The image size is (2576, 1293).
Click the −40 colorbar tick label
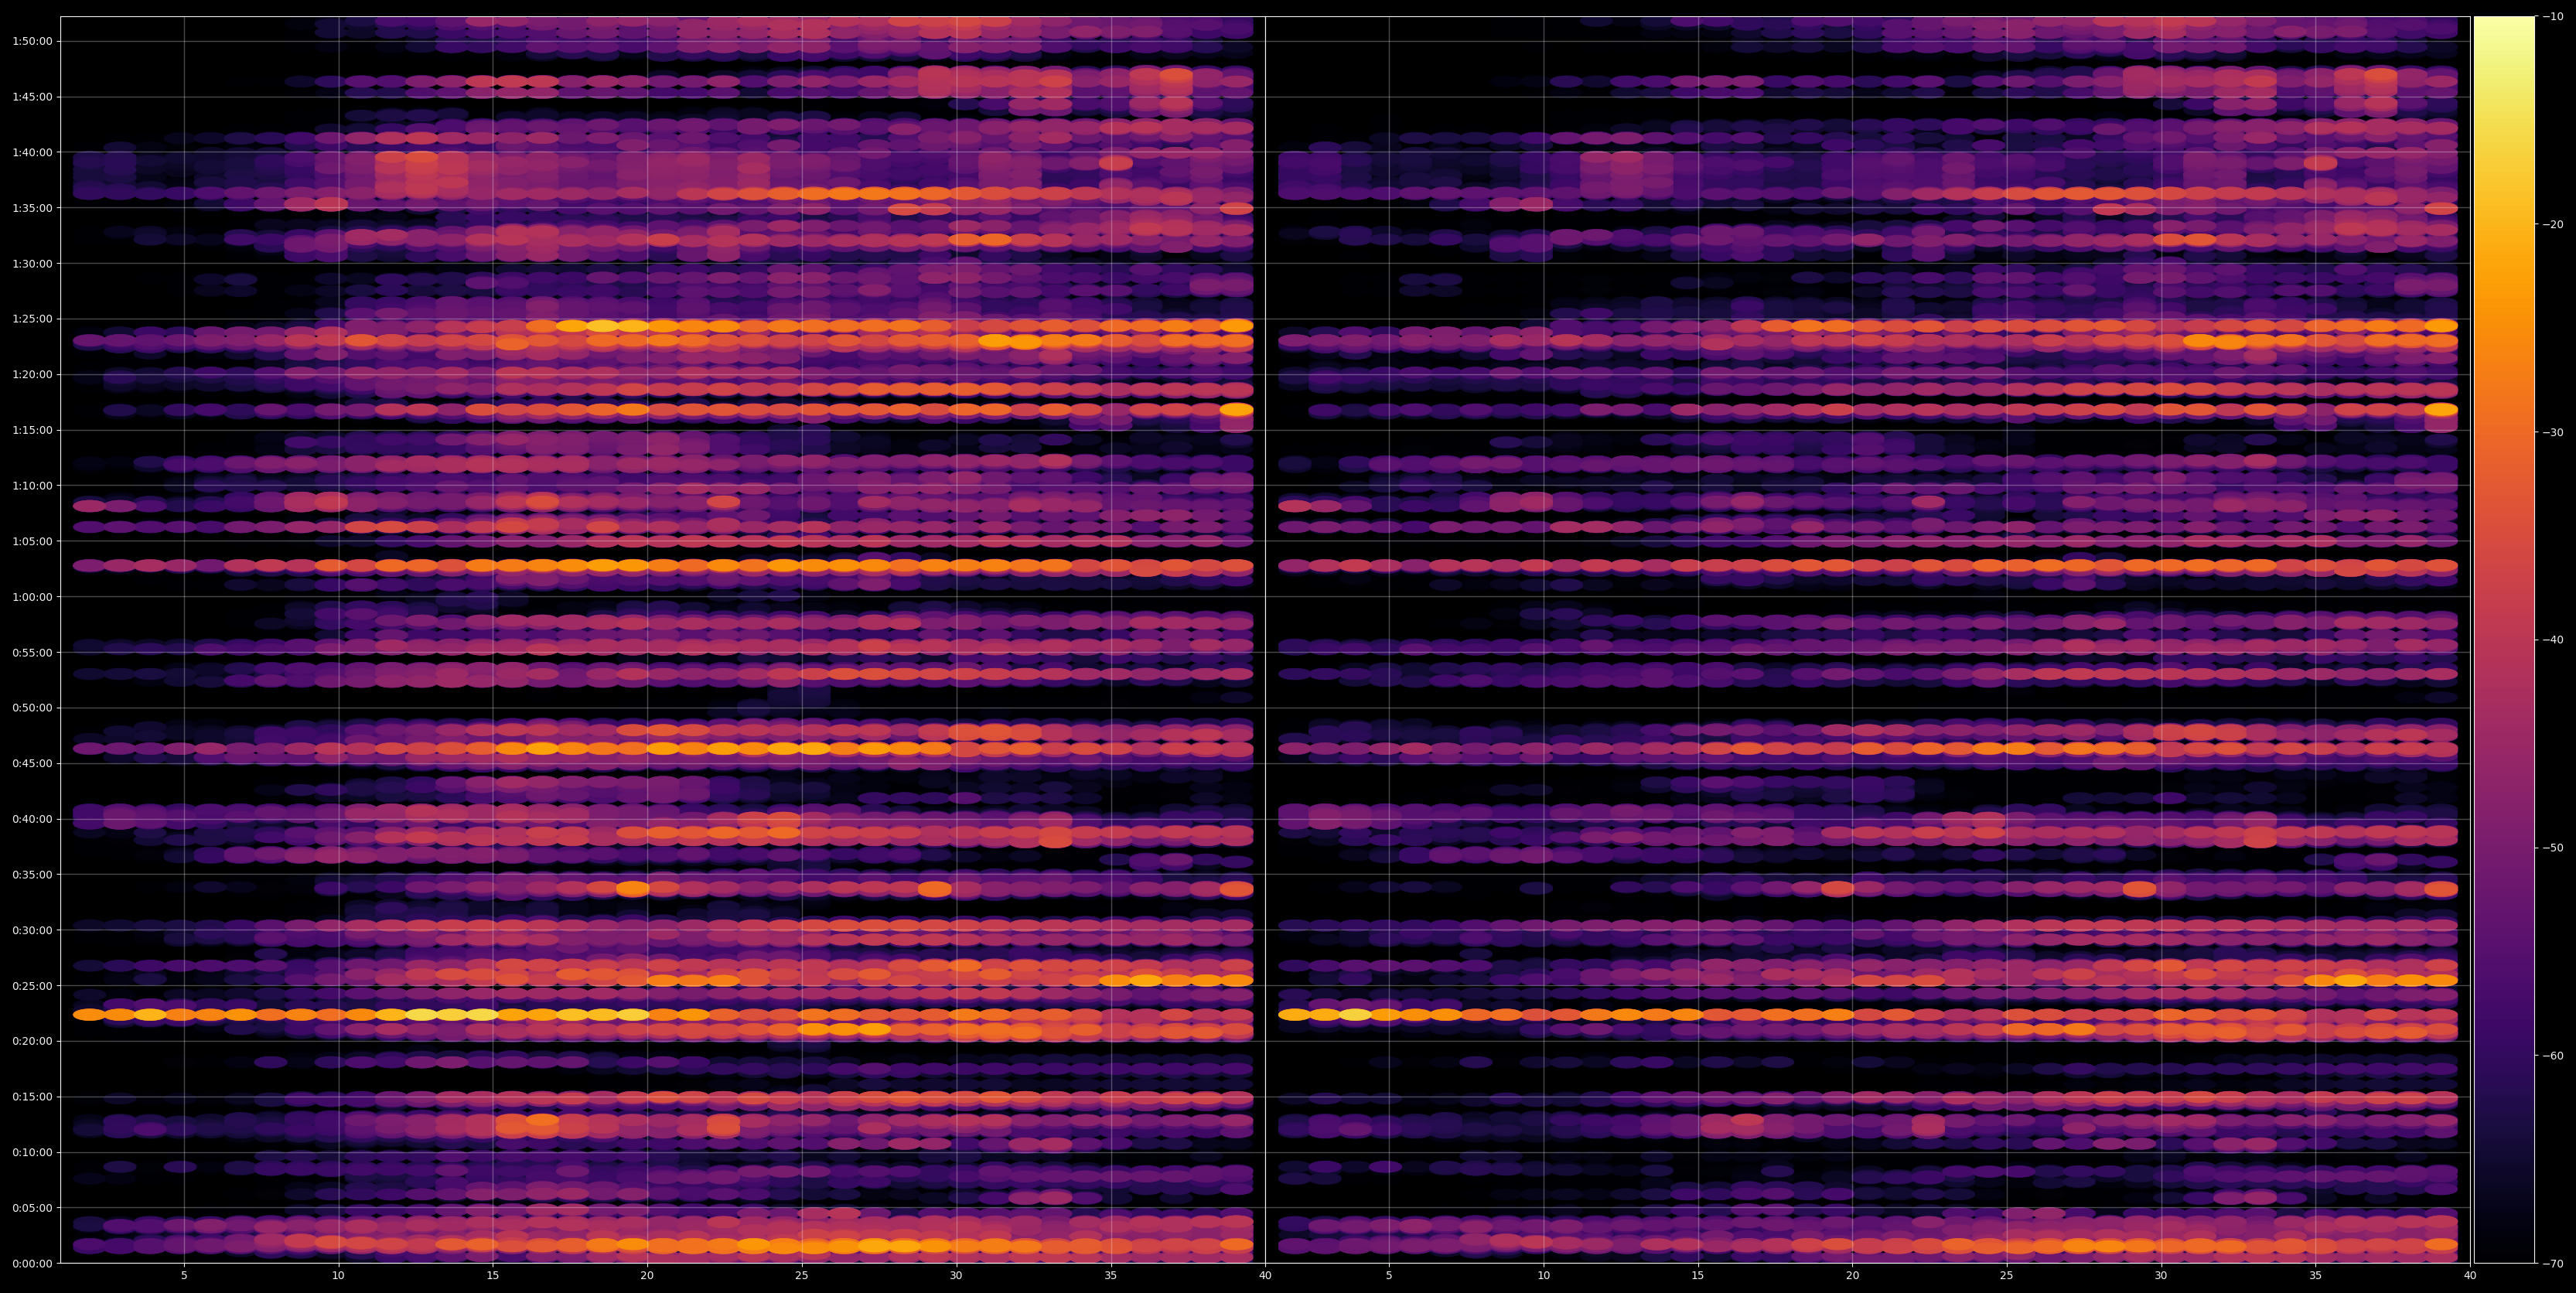click(2553, 640)
